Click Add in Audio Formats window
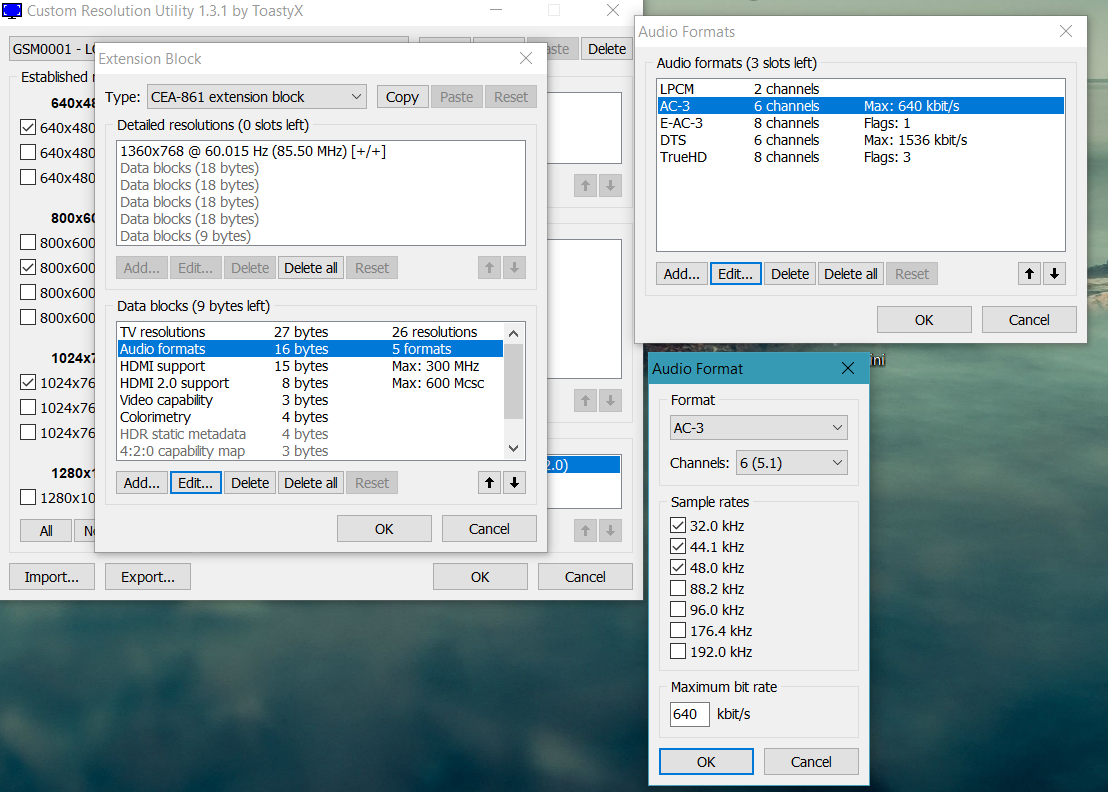The width and height of the screenshot is (1108, 792). coord(682,274)
